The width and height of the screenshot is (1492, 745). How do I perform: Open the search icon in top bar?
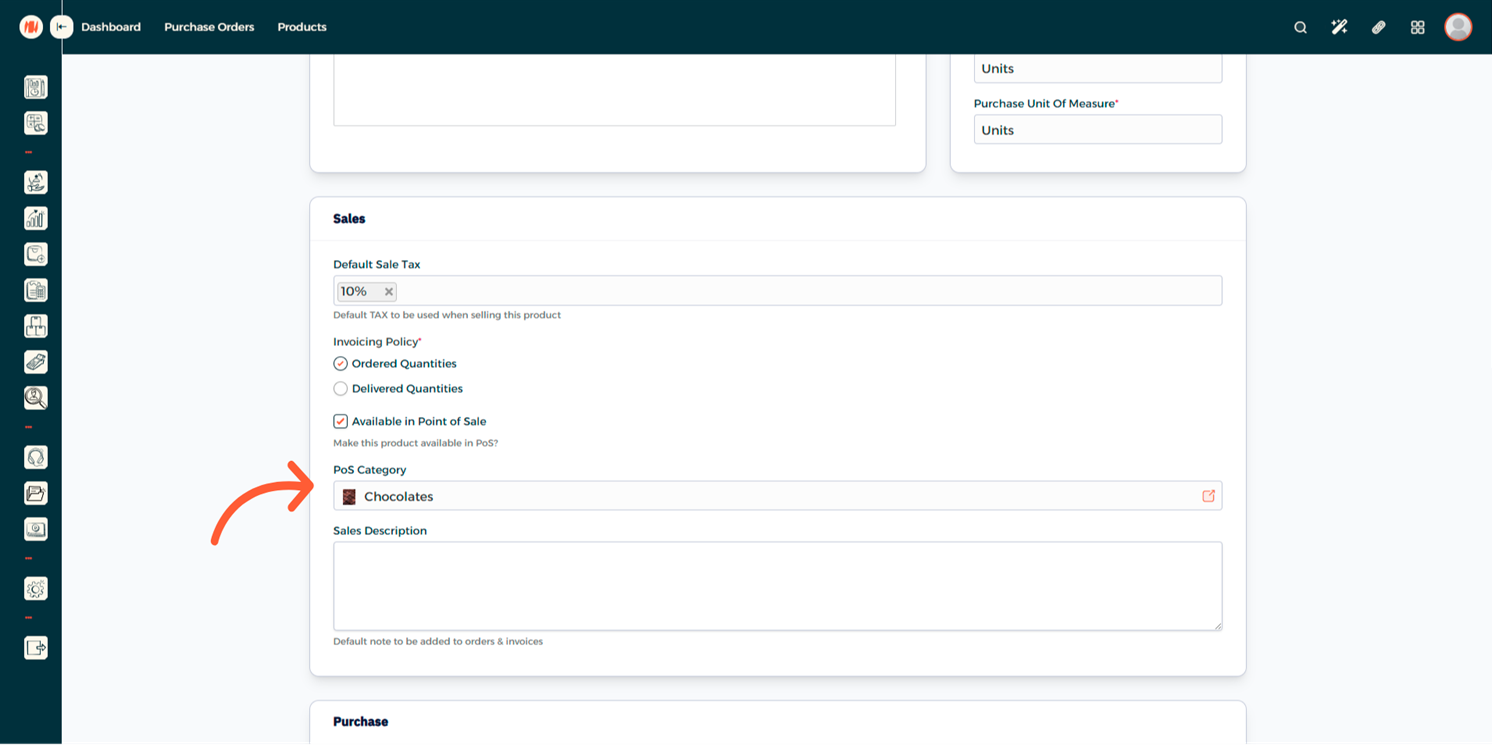pos(1300,27)
